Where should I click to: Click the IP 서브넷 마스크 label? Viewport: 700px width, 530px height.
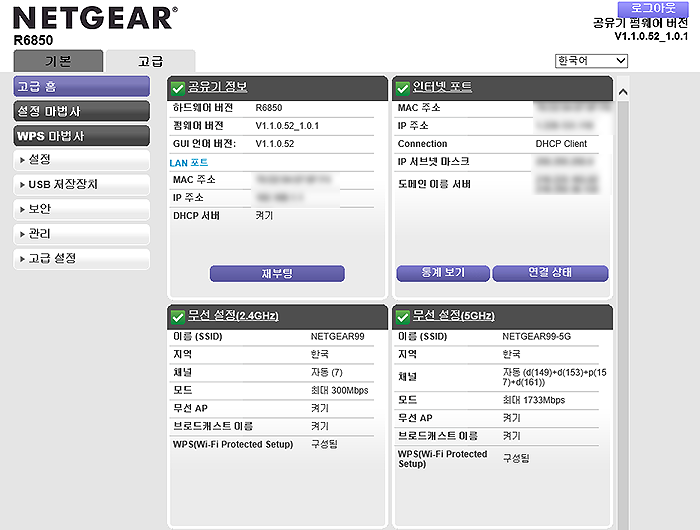pyautogui.click(x=433, y=162)
